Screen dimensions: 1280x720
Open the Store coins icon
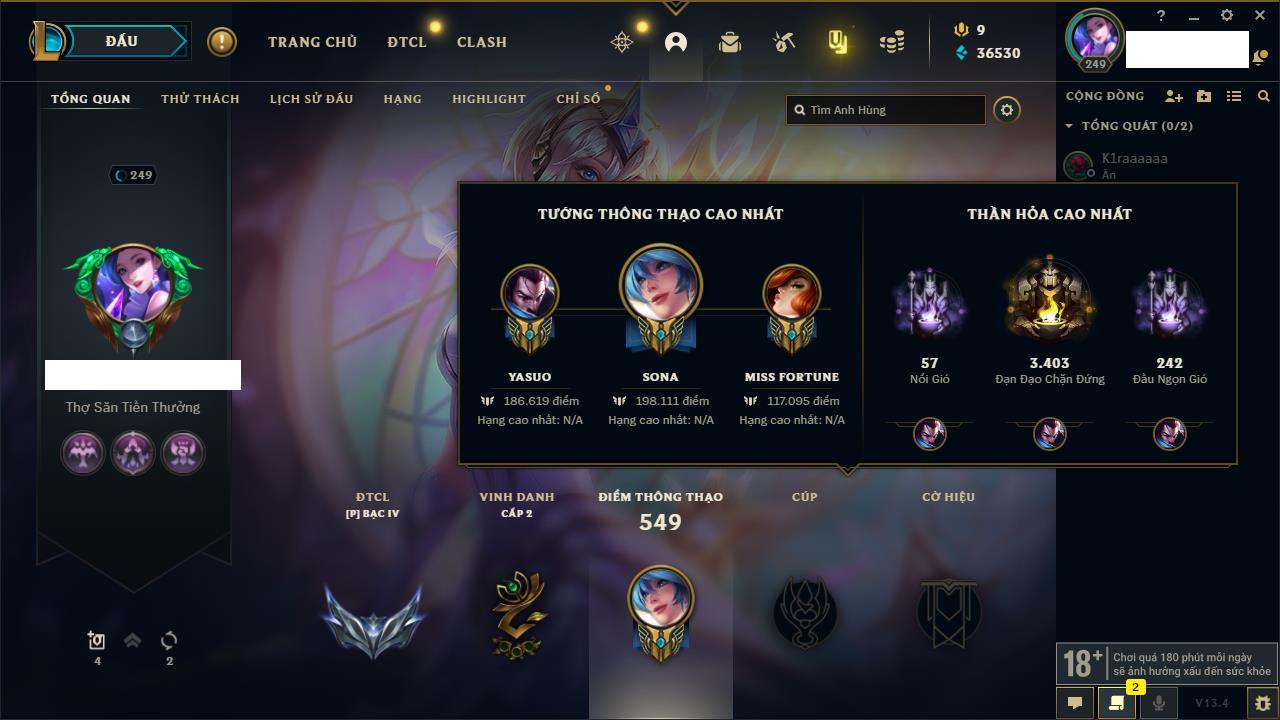click(x=892, y=42)
